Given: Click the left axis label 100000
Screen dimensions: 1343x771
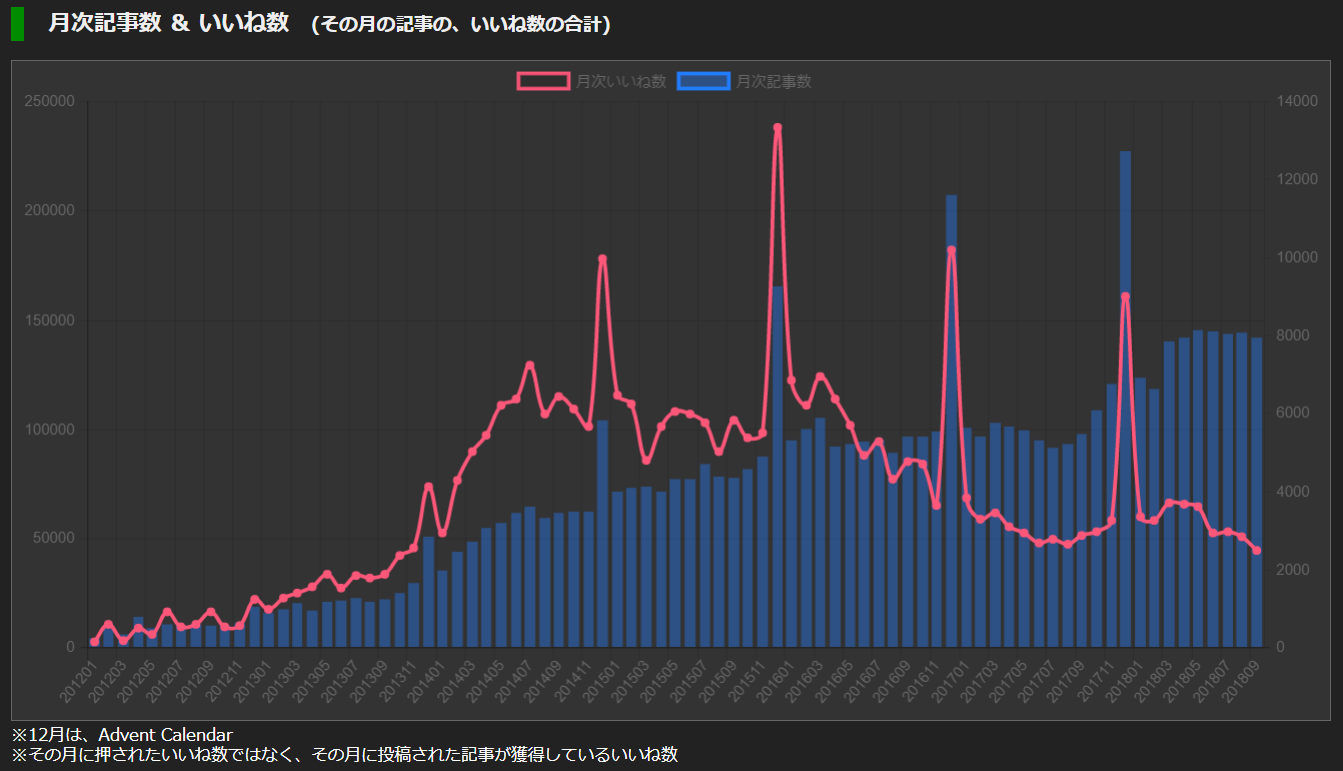Looking at the screenshot, I should click(x=51, y=429).
